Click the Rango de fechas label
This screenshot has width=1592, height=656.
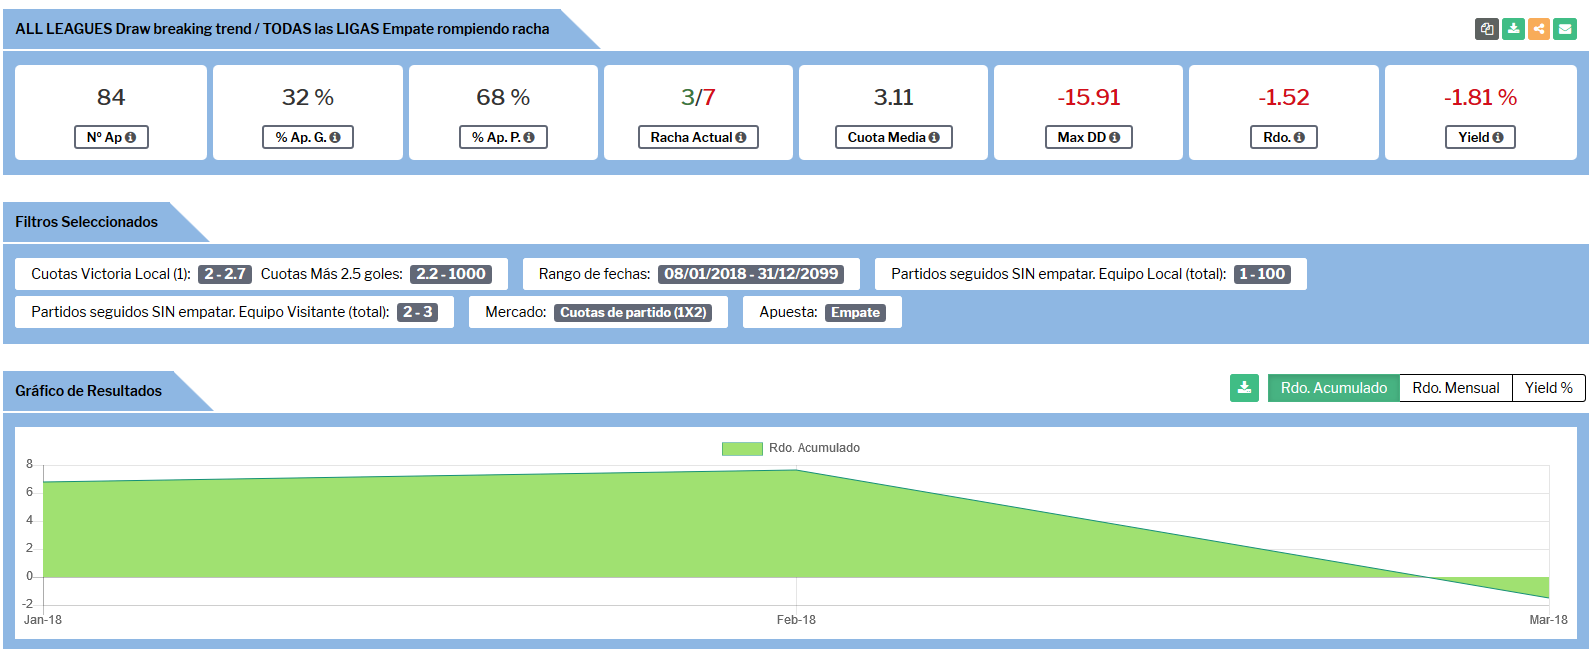pos(594,274)
